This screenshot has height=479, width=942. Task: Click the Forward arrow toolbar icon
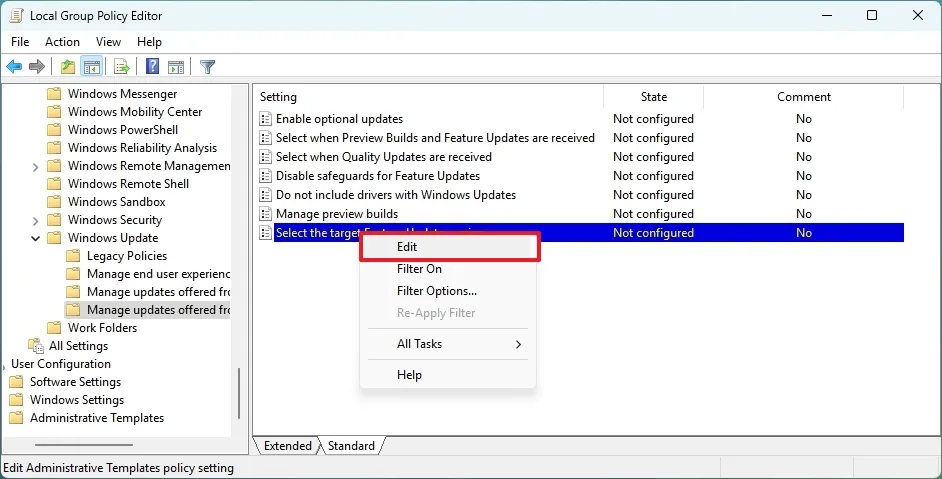tap(37, 67)
